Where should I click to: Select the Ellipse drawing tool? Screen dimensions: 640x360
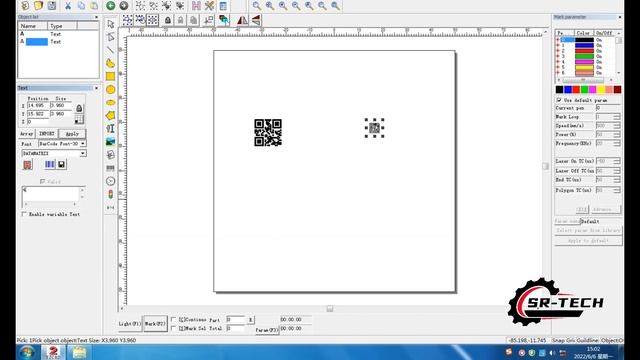[110, 102]
